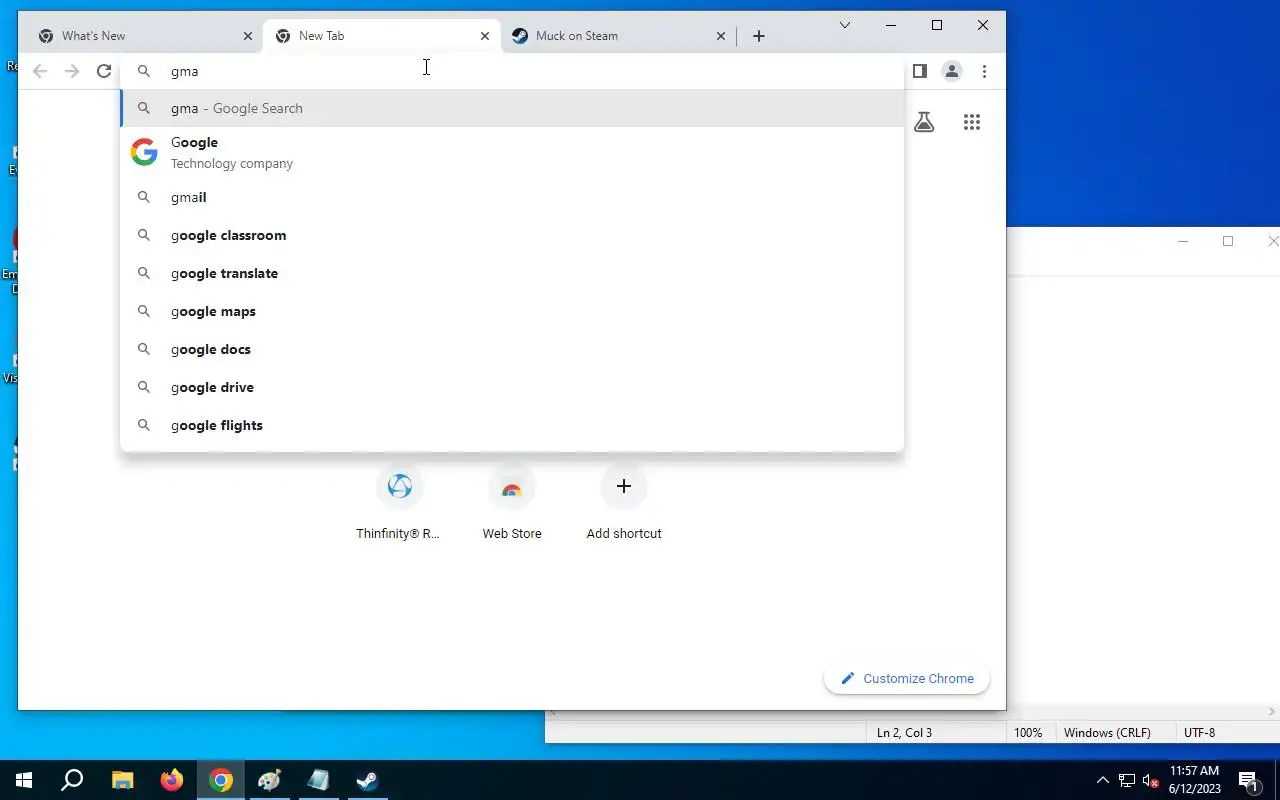Go forward with the forward arrow
This screenshot has width=1280, height=800.
tap(72, 71)
